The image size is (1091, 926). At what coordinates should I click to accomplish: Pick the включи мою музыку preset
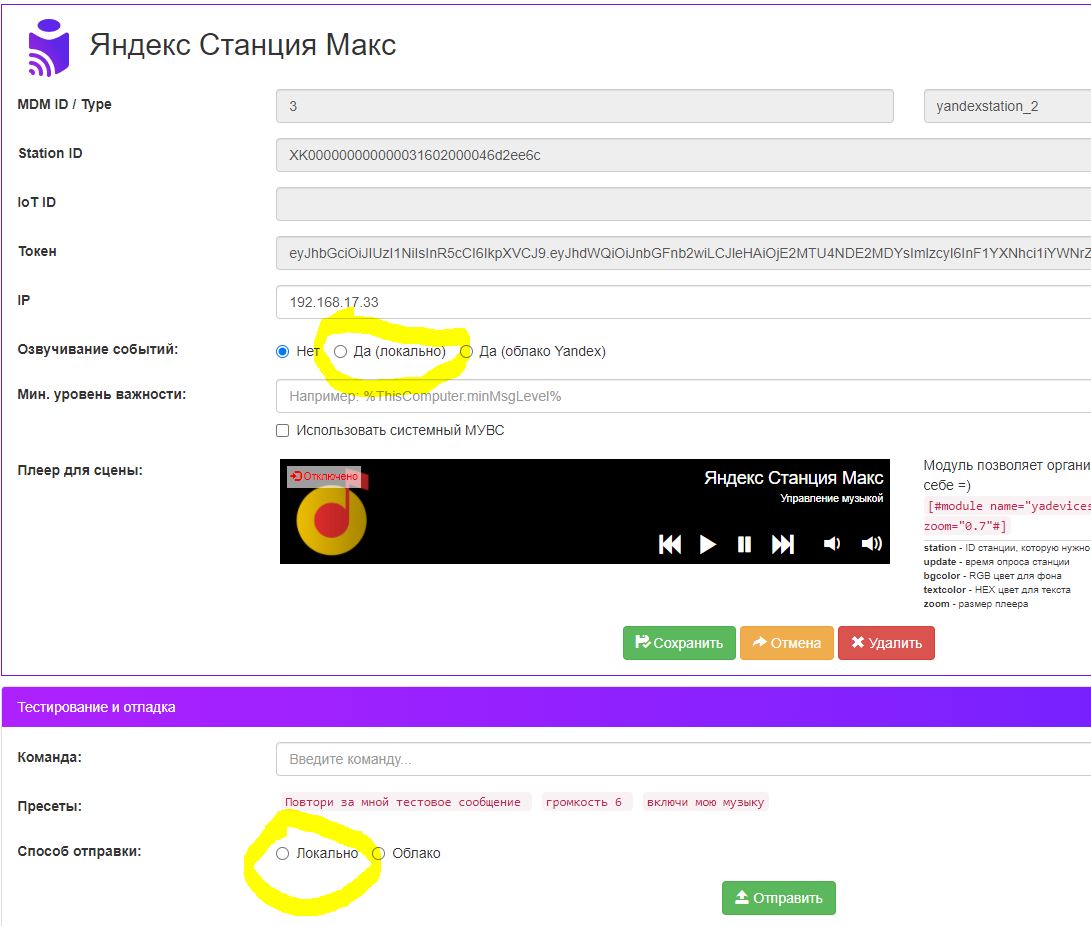pyautogui.click(x=706, y=802)
